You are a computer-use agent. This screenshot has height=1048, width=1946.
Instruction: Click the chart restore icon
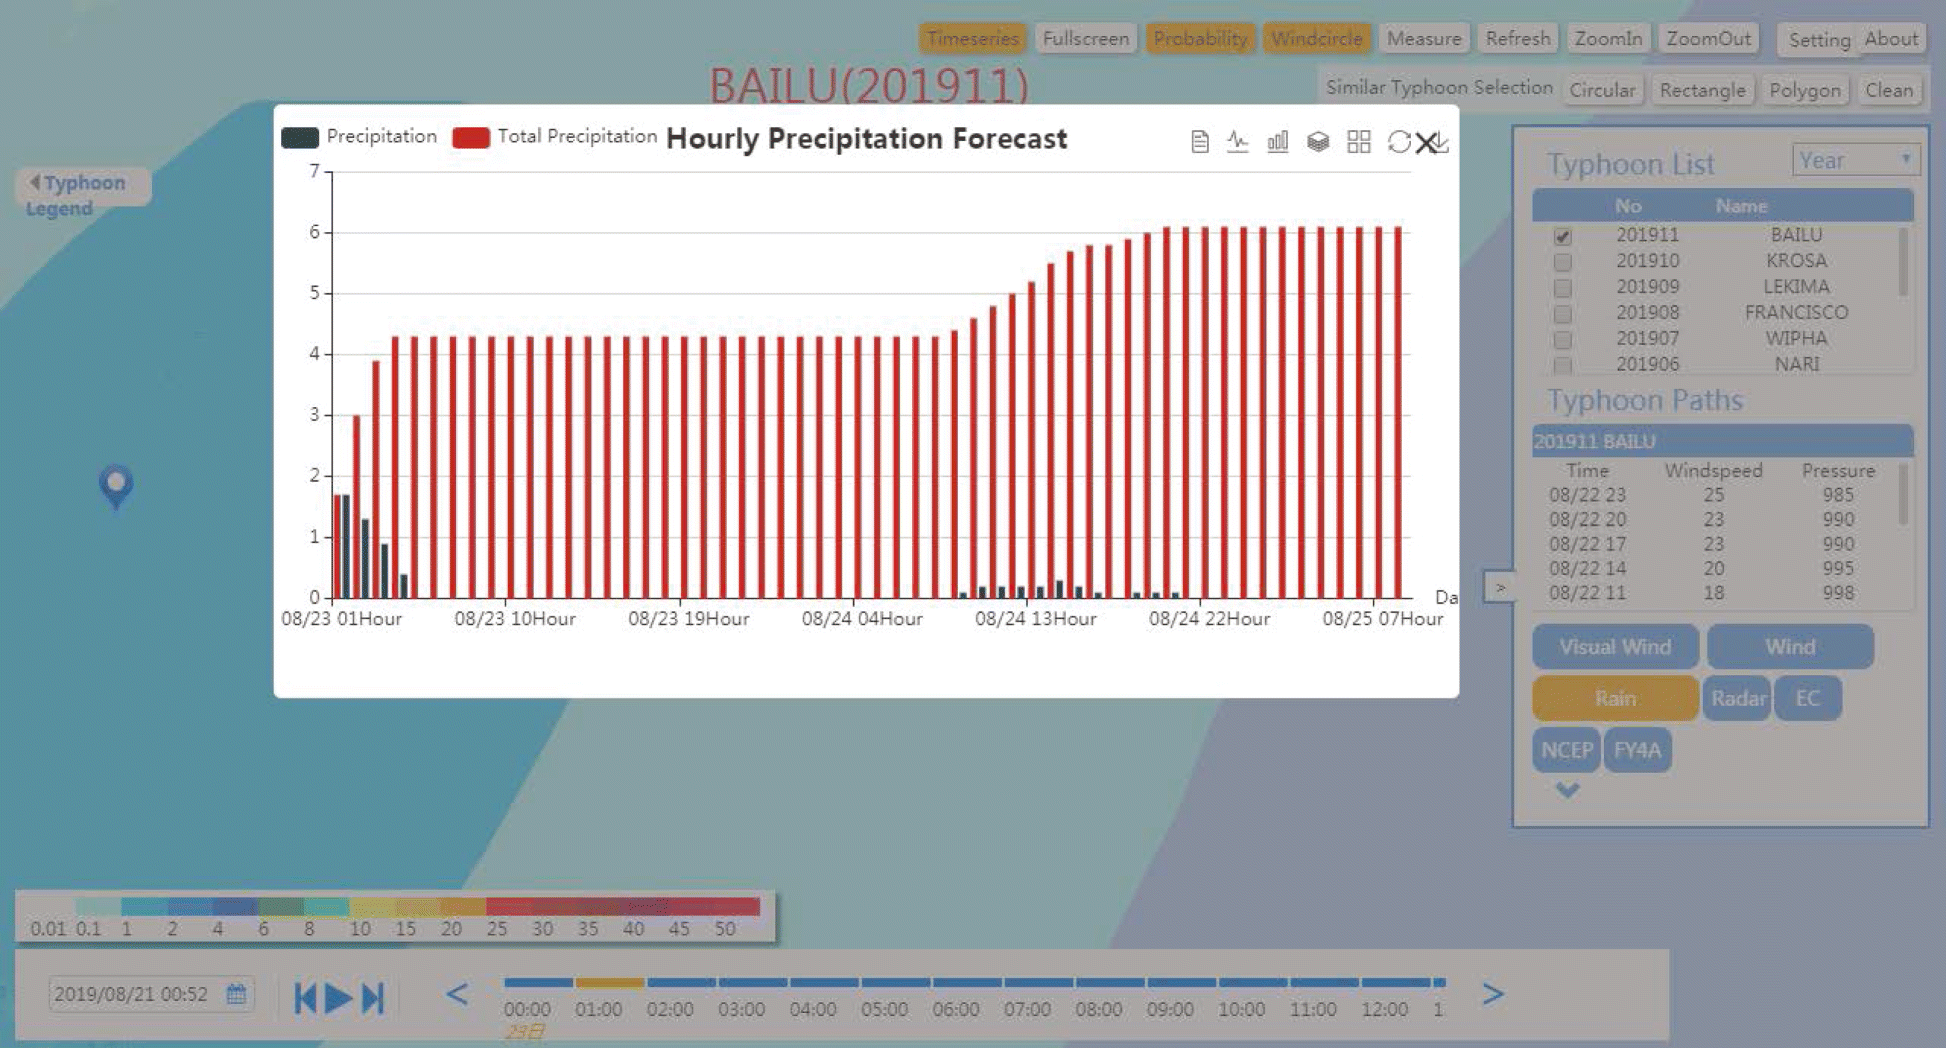pos(1398,142)
